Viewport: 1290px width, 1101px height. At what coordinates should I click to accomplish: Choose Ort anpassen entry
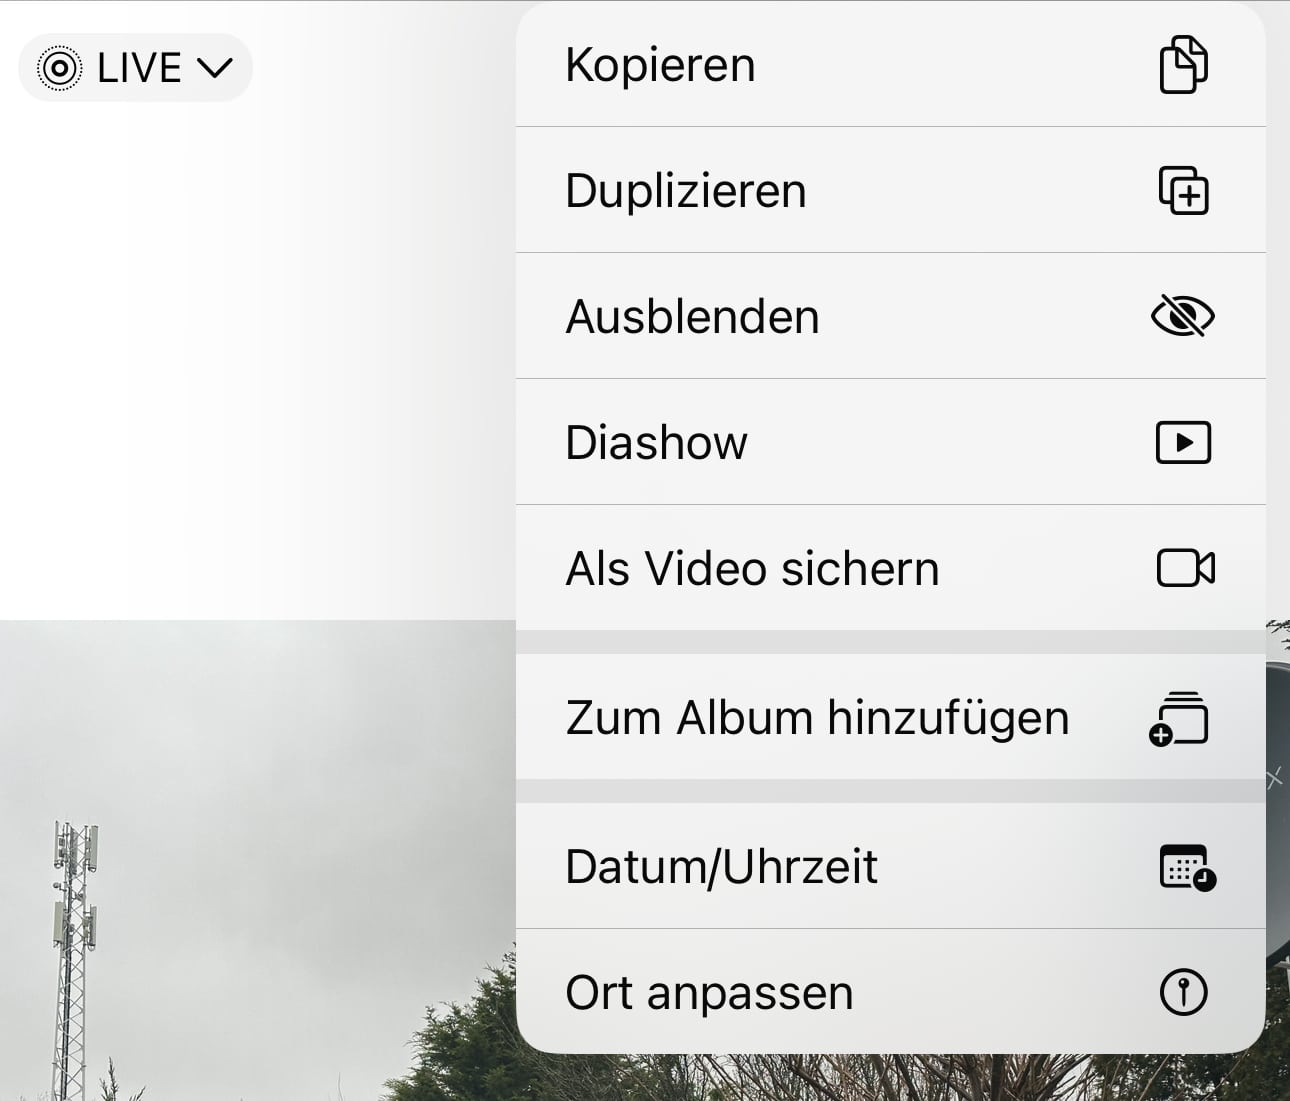(x=709, y=993)
